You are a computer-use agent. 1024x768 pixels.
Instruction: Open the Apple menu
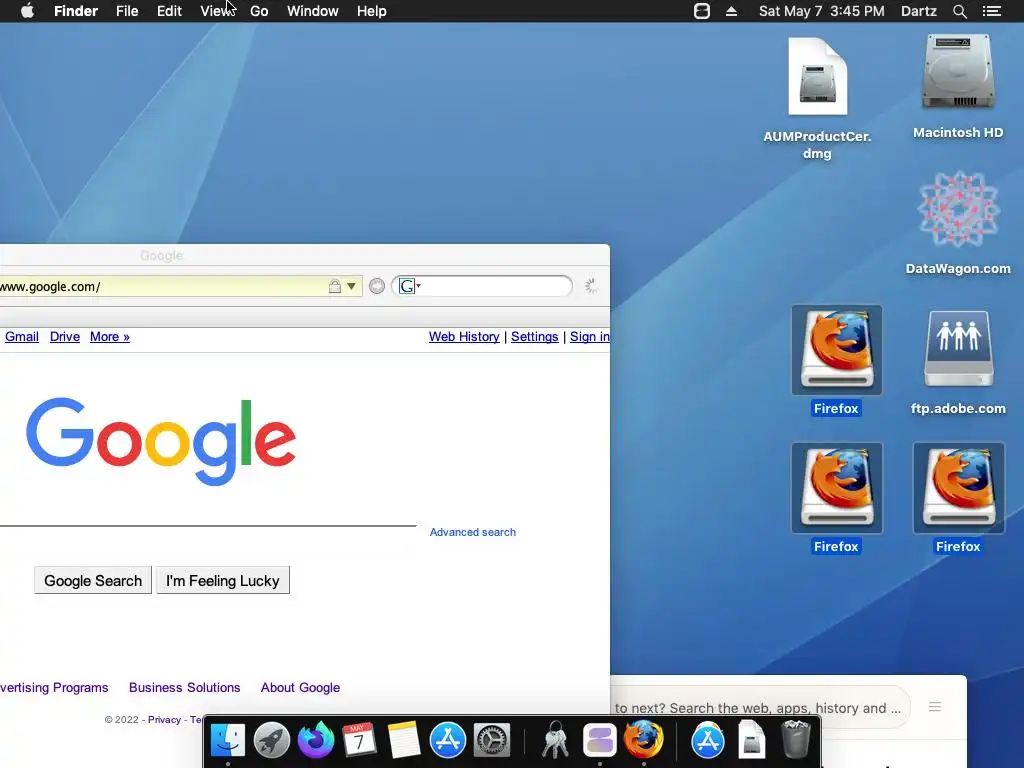coord(27,11)
